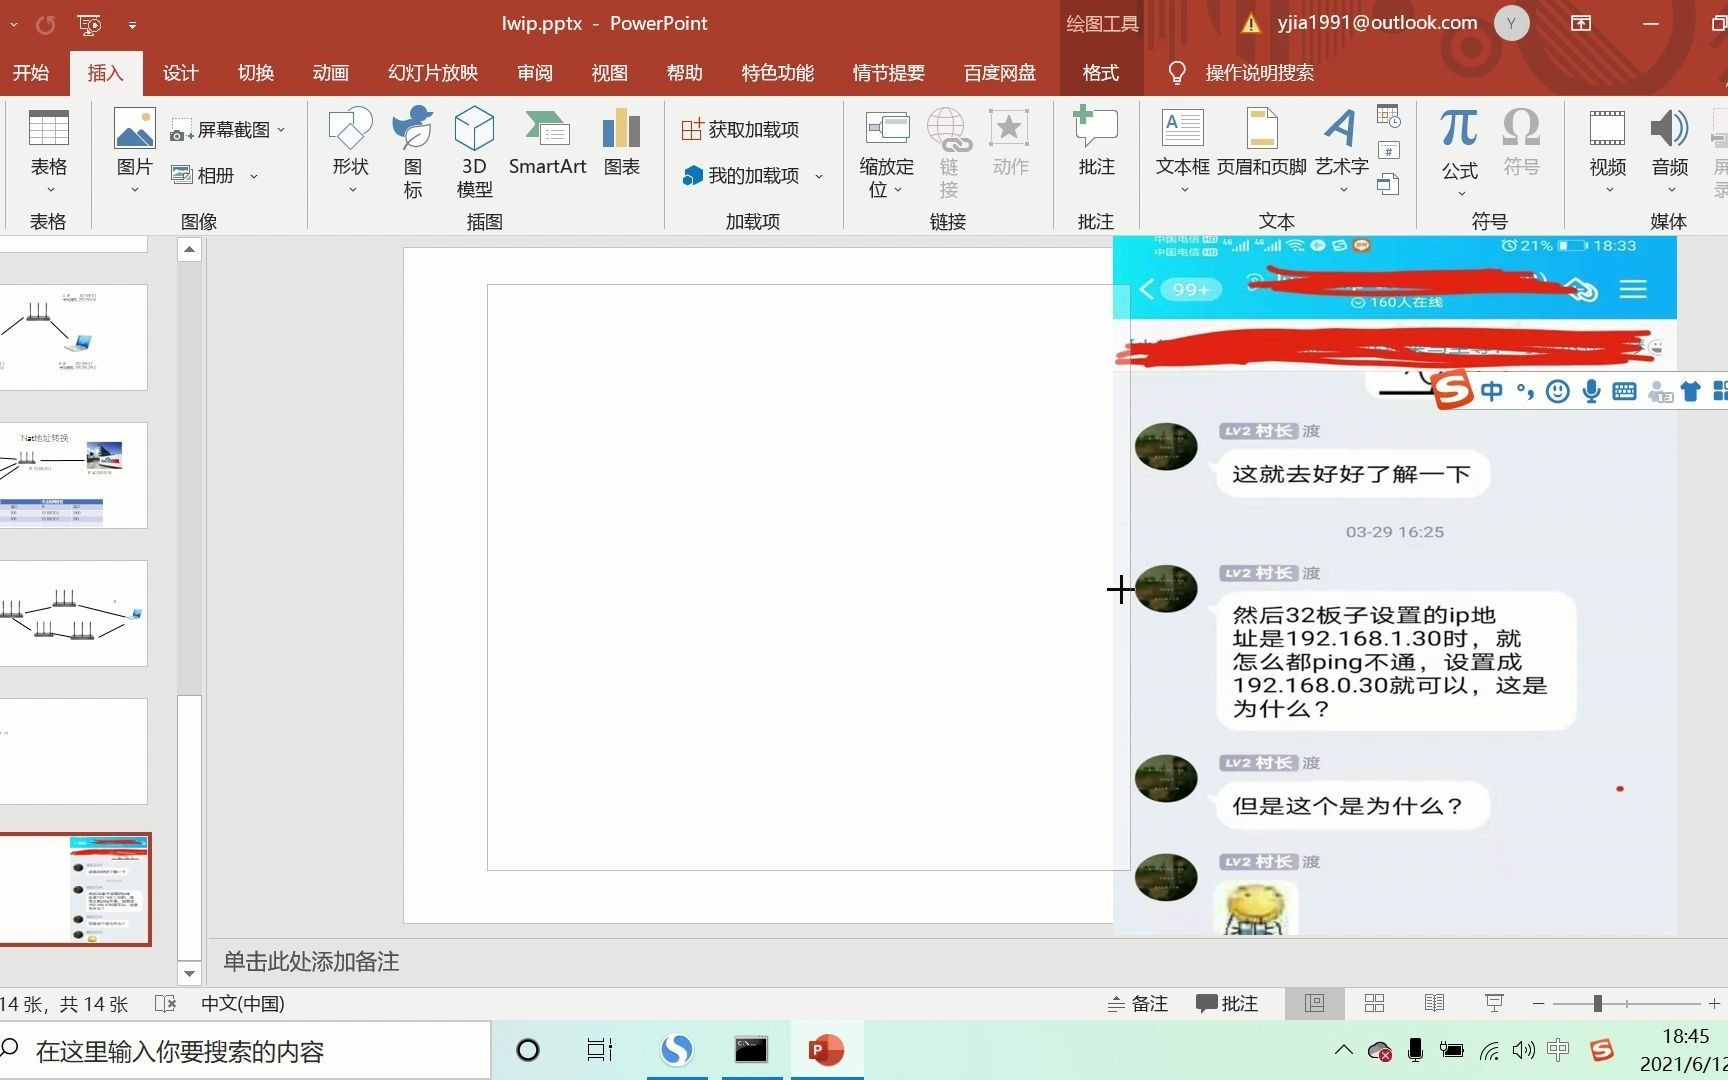Click 中文(中国) language indicator

(243, 1003)
